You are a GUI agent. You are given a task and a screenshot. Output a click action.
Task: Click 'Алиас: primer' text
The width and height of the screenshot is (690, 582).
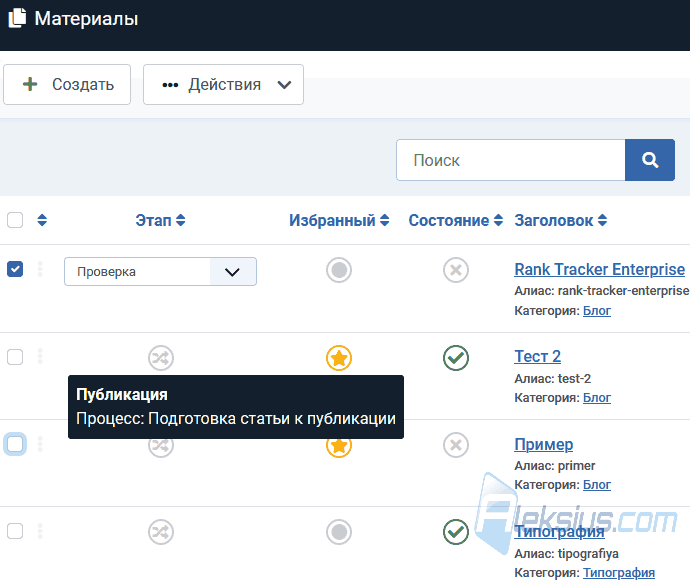[x=554, y=465]
